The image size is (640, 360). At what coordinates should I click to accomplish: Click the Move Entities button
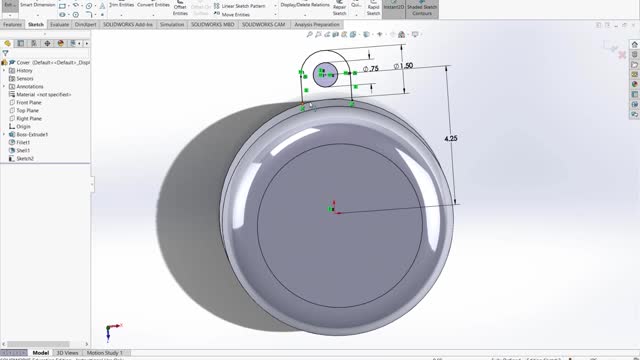(232, 14)
